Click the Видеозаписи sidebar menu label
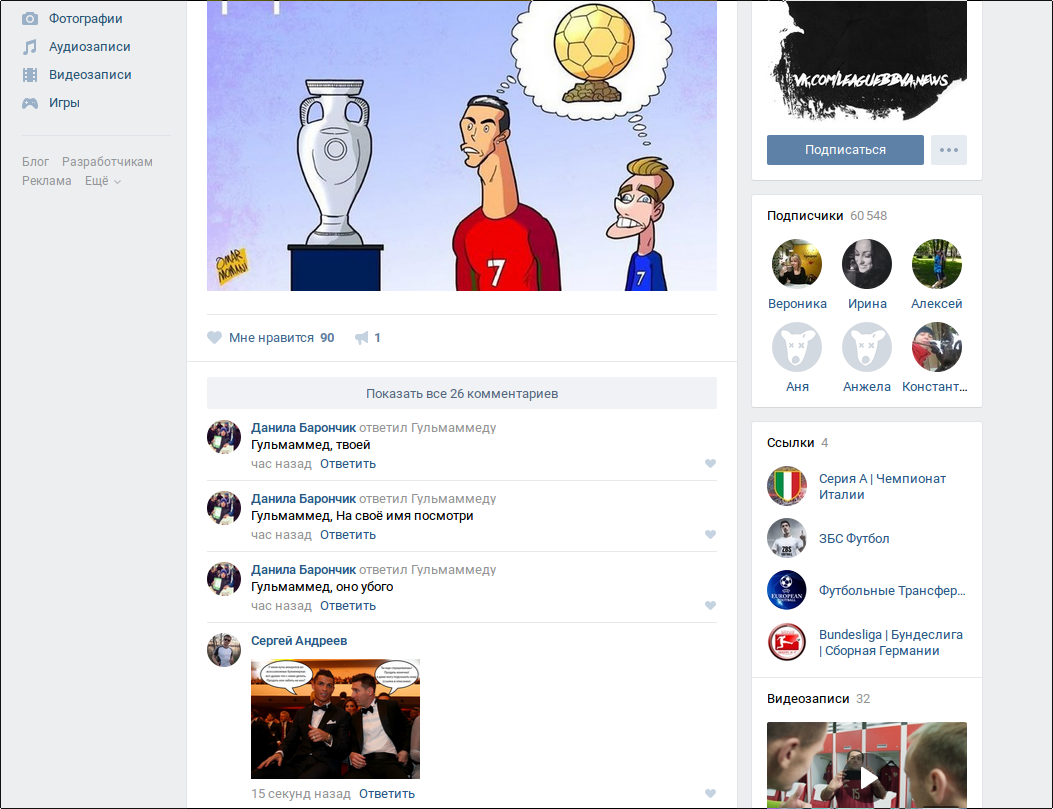This screenshot has height=809, width=1053. pyautogui.click(x=90, y=75)
